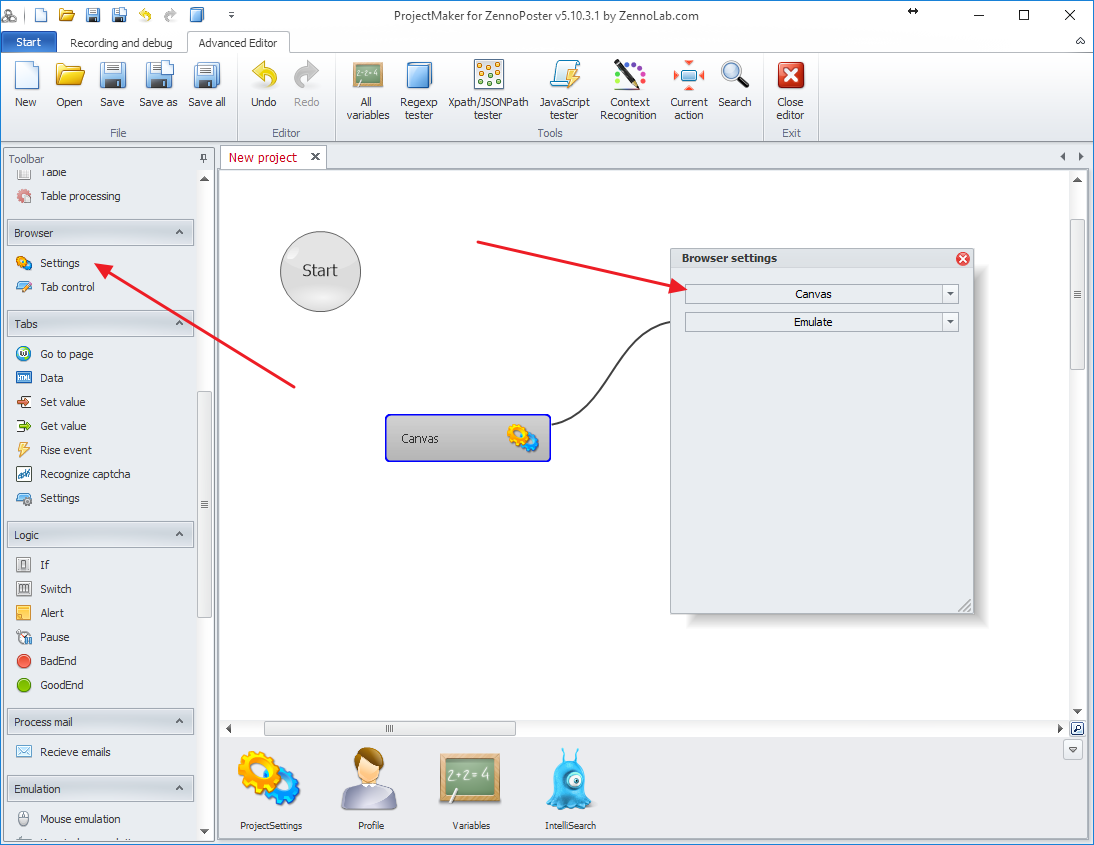Collapse the Tabs group

179,323
